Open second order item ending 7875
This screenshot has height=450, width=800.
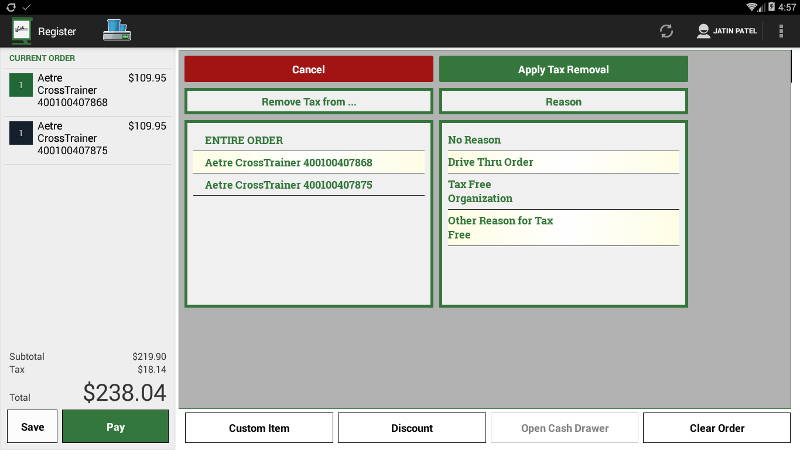(x=88, y=138)
